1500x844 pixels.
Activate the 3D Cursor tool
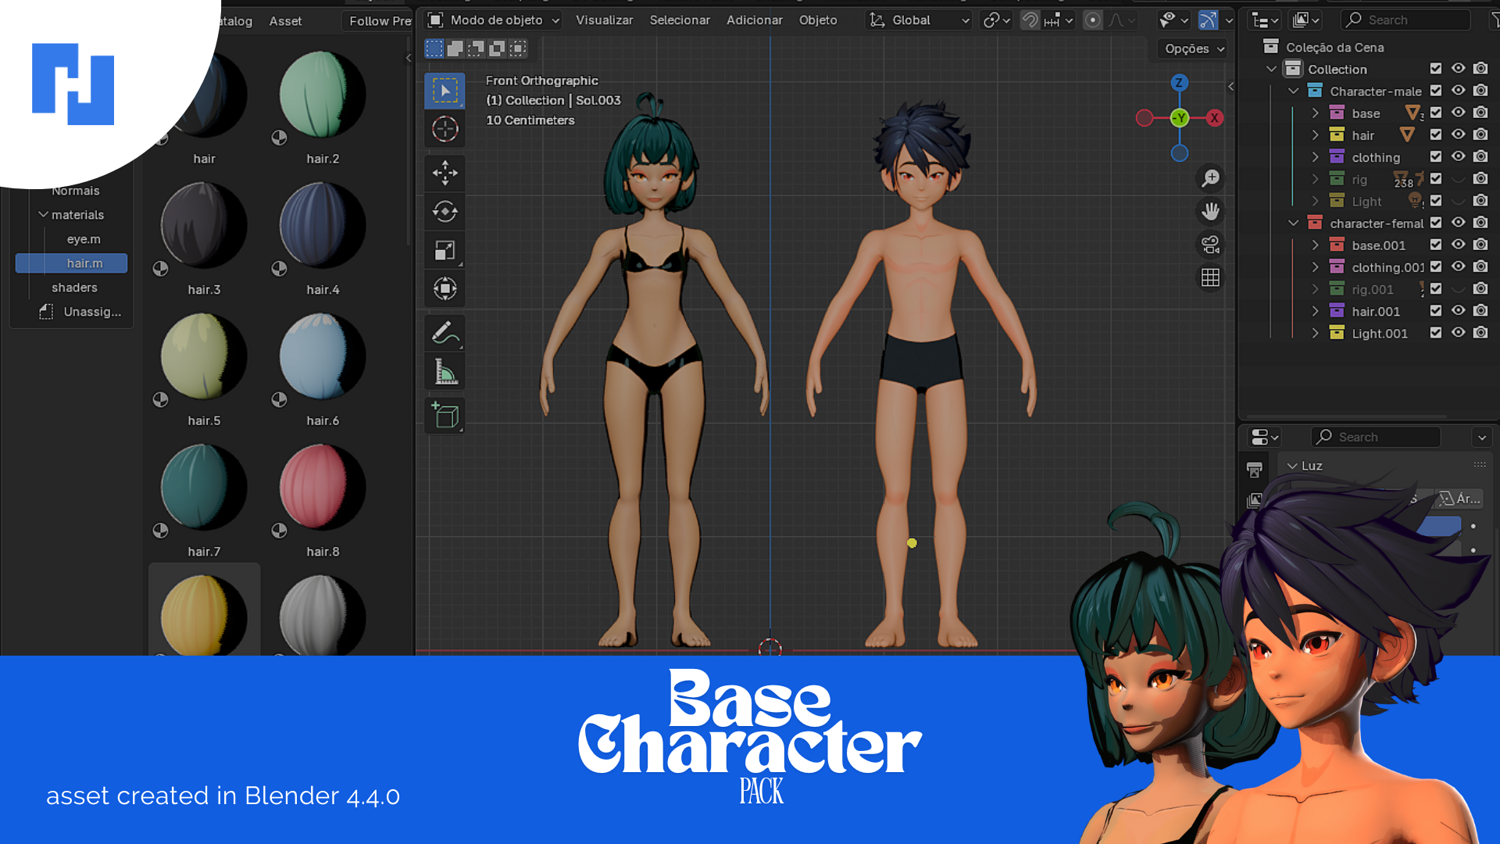coord(445,129)
